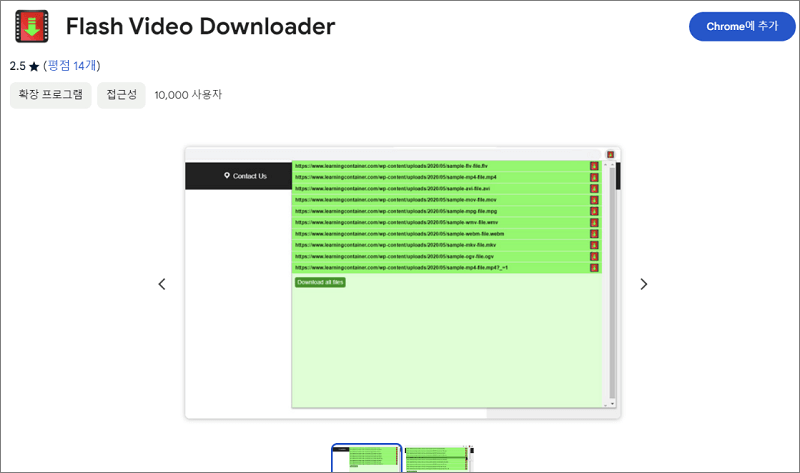Open the 평점 14개 ratings link
The image size is (800, 473).
pos(72,66)
